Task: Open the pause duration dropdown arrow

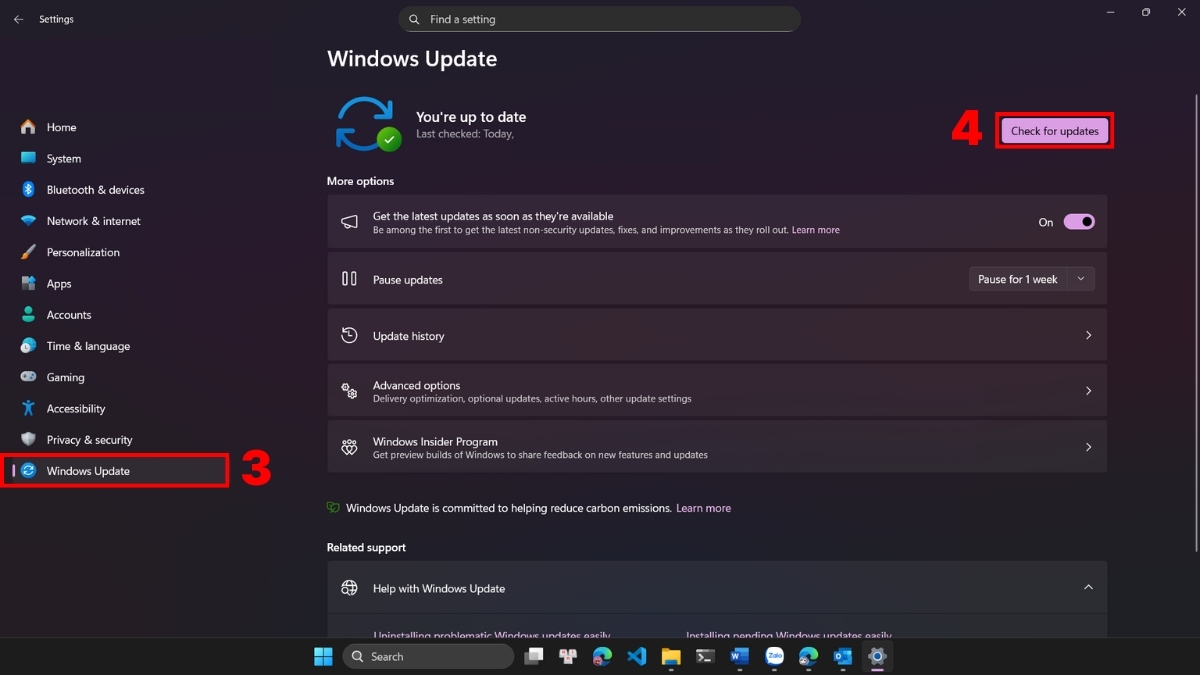Action: pos(1081,279)
